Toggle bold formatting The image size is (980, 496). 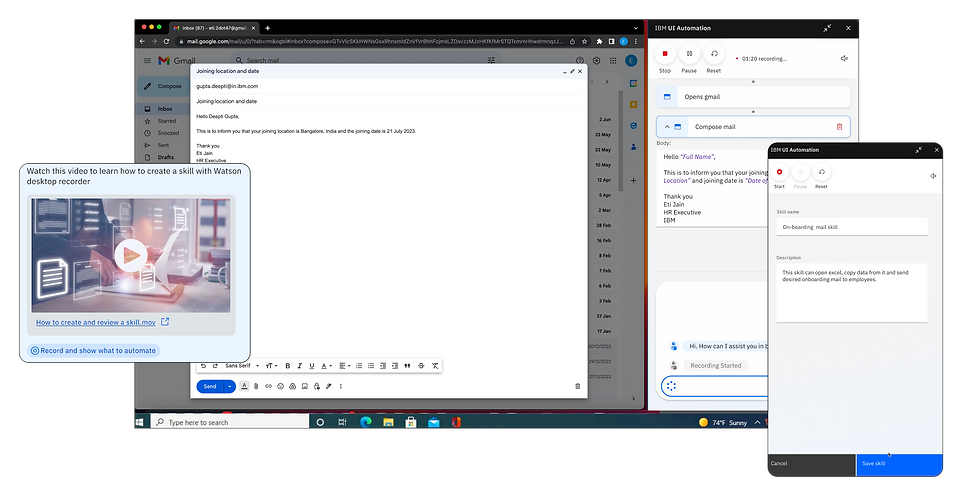point(288,366)
